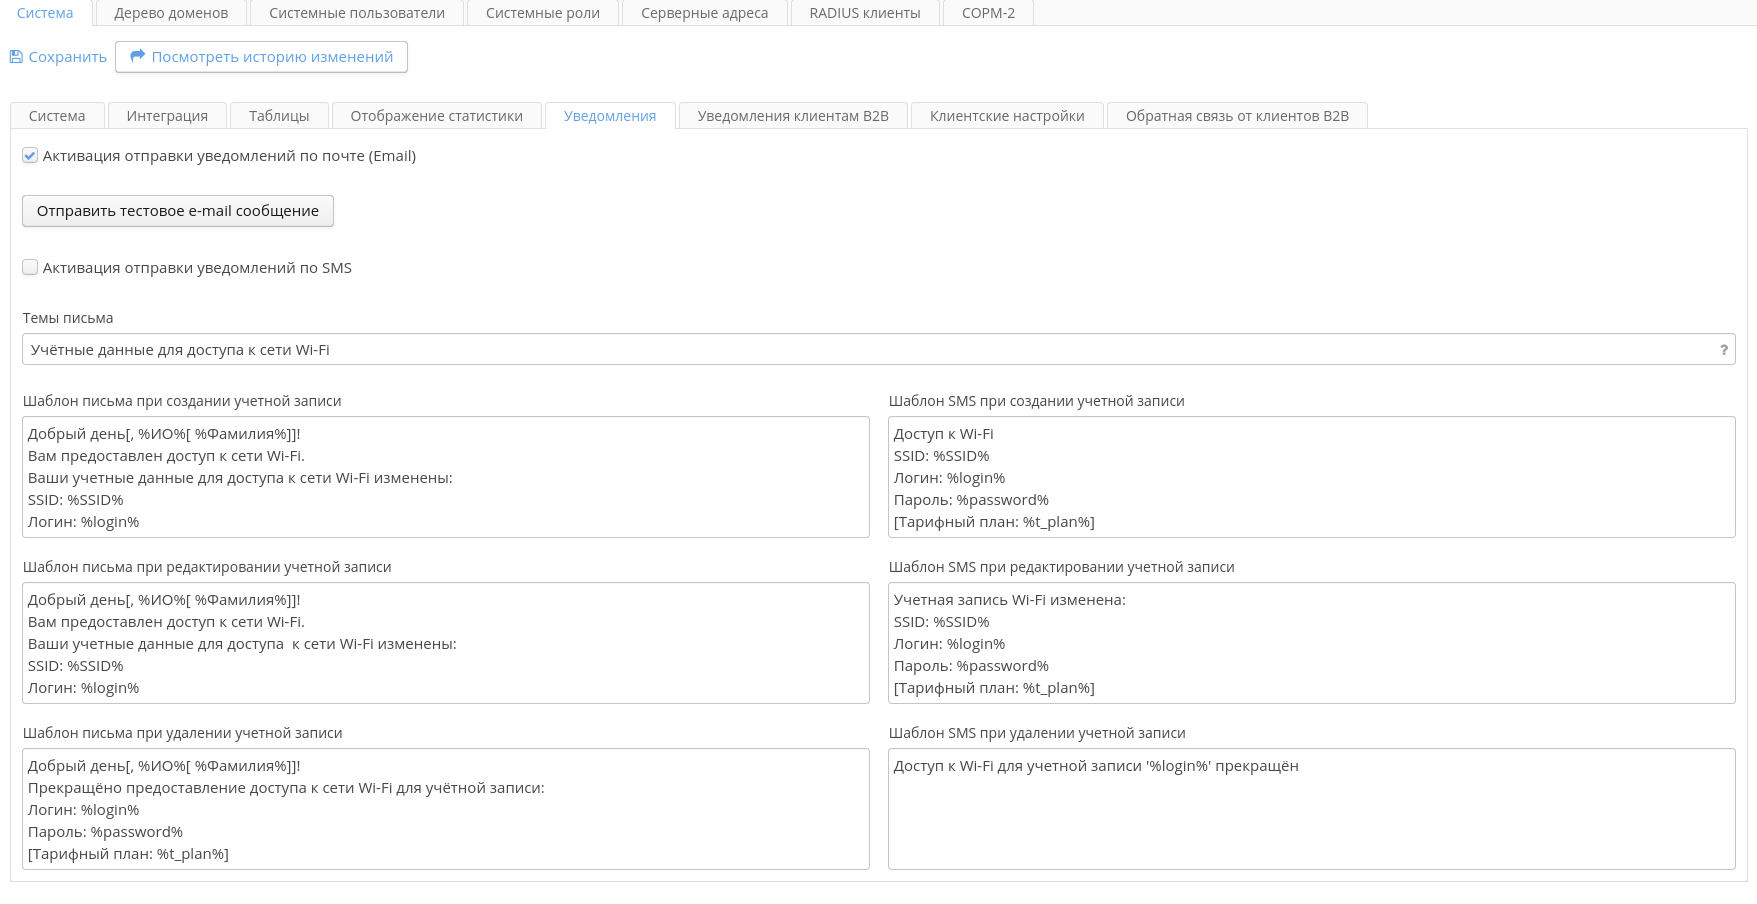The image size is (1757, 904).
Task: Click Посмотреть историю изменений button
Action: point(261,57)
